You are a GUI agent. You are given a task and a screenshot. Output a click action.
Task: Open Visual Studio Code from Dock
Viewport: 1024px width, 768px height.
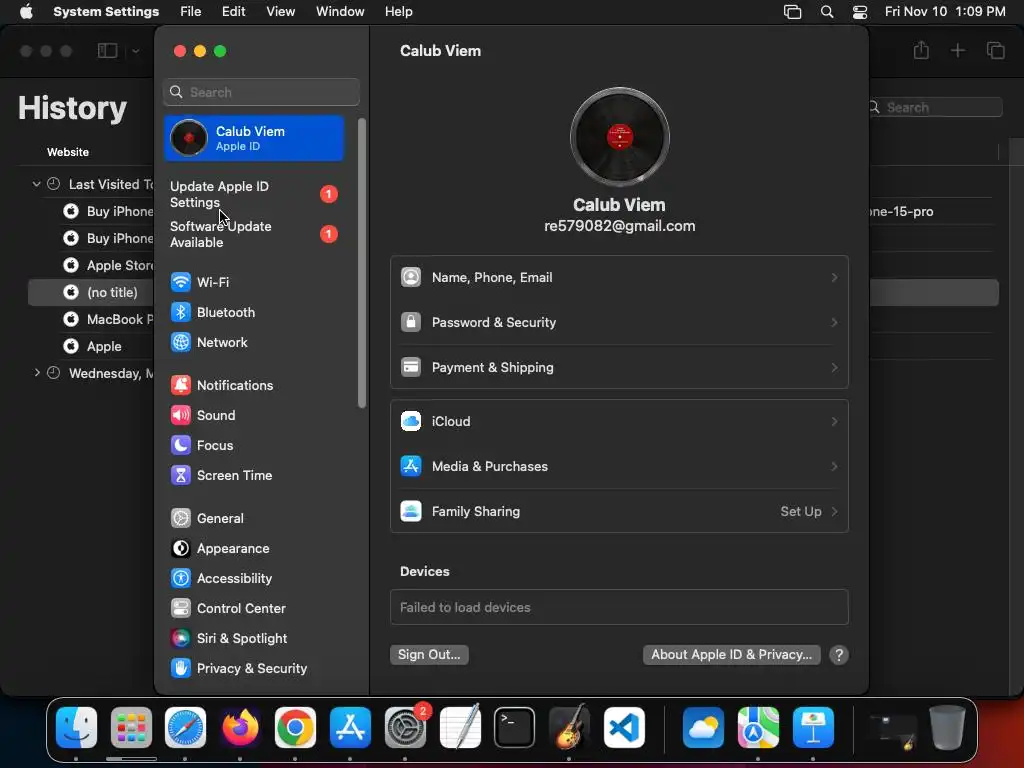(x=624, y=728)
